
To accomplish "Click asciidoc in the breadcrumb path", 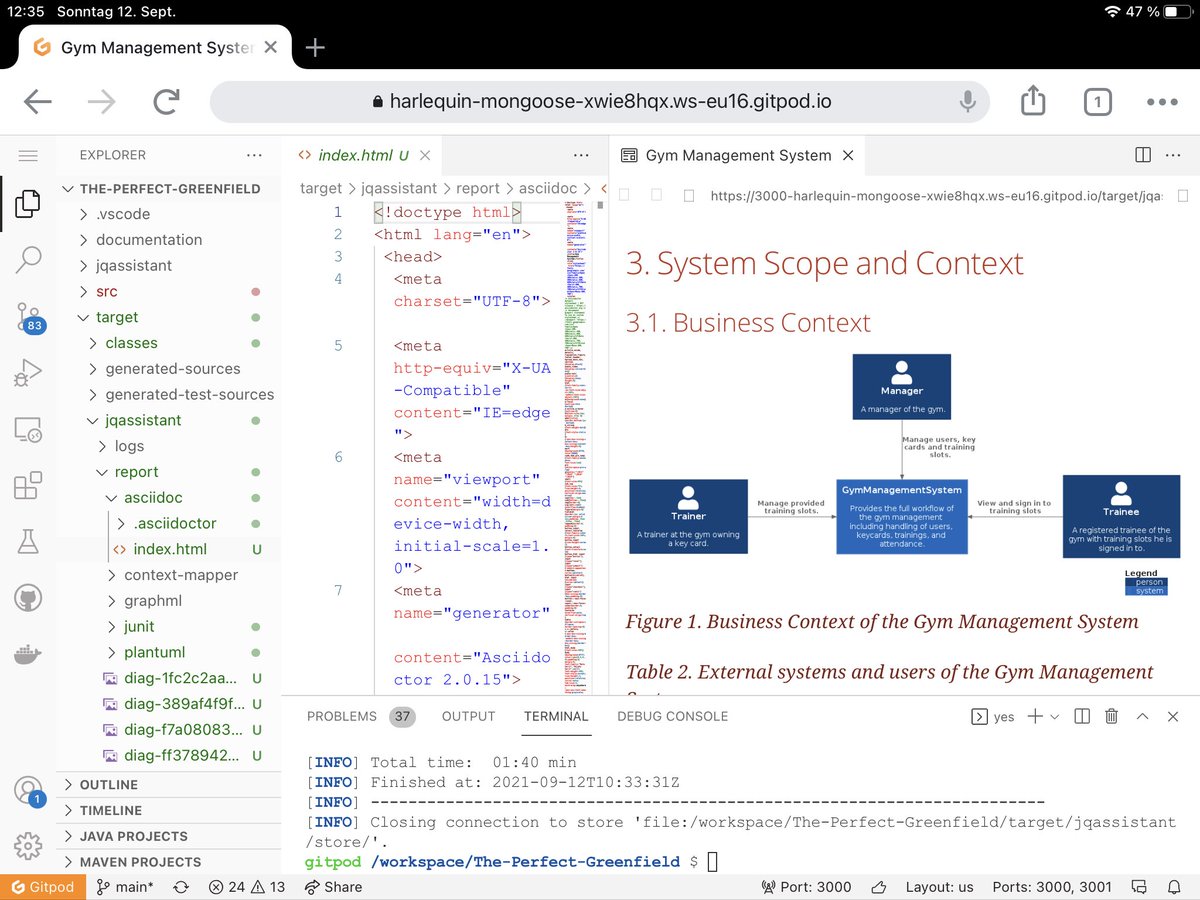I will click(x=548, y=188).
